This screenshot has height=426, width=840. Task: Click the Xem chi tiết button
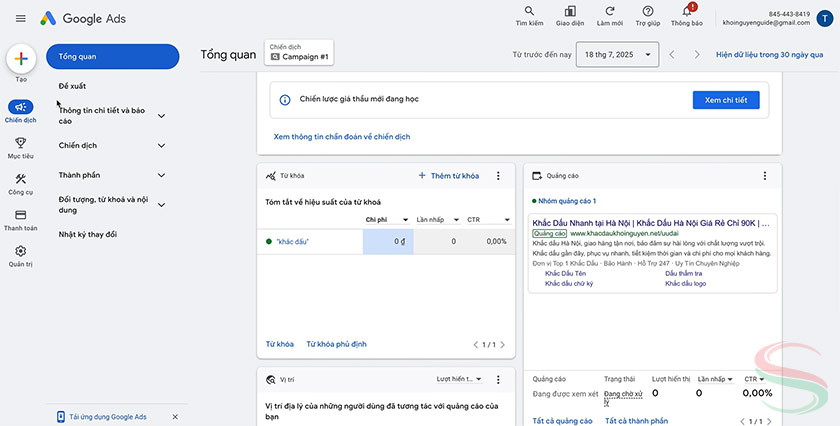coord(725,100)
